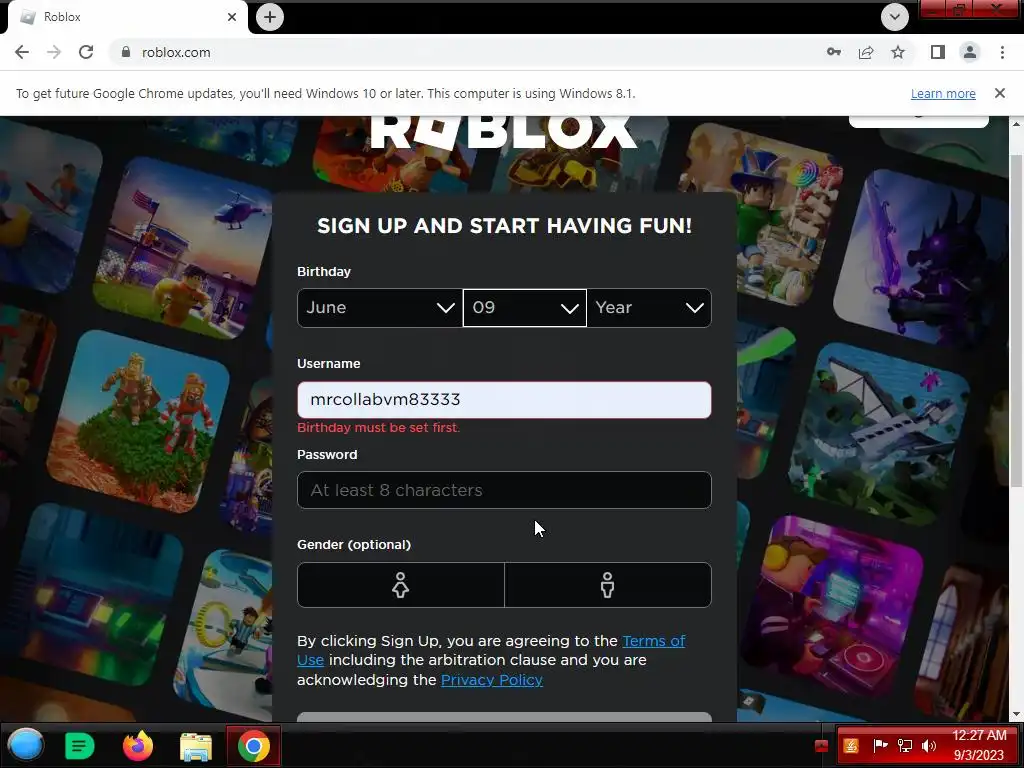
Task: Open the birthday Month dropdown showing June
Action: [379, 308]
